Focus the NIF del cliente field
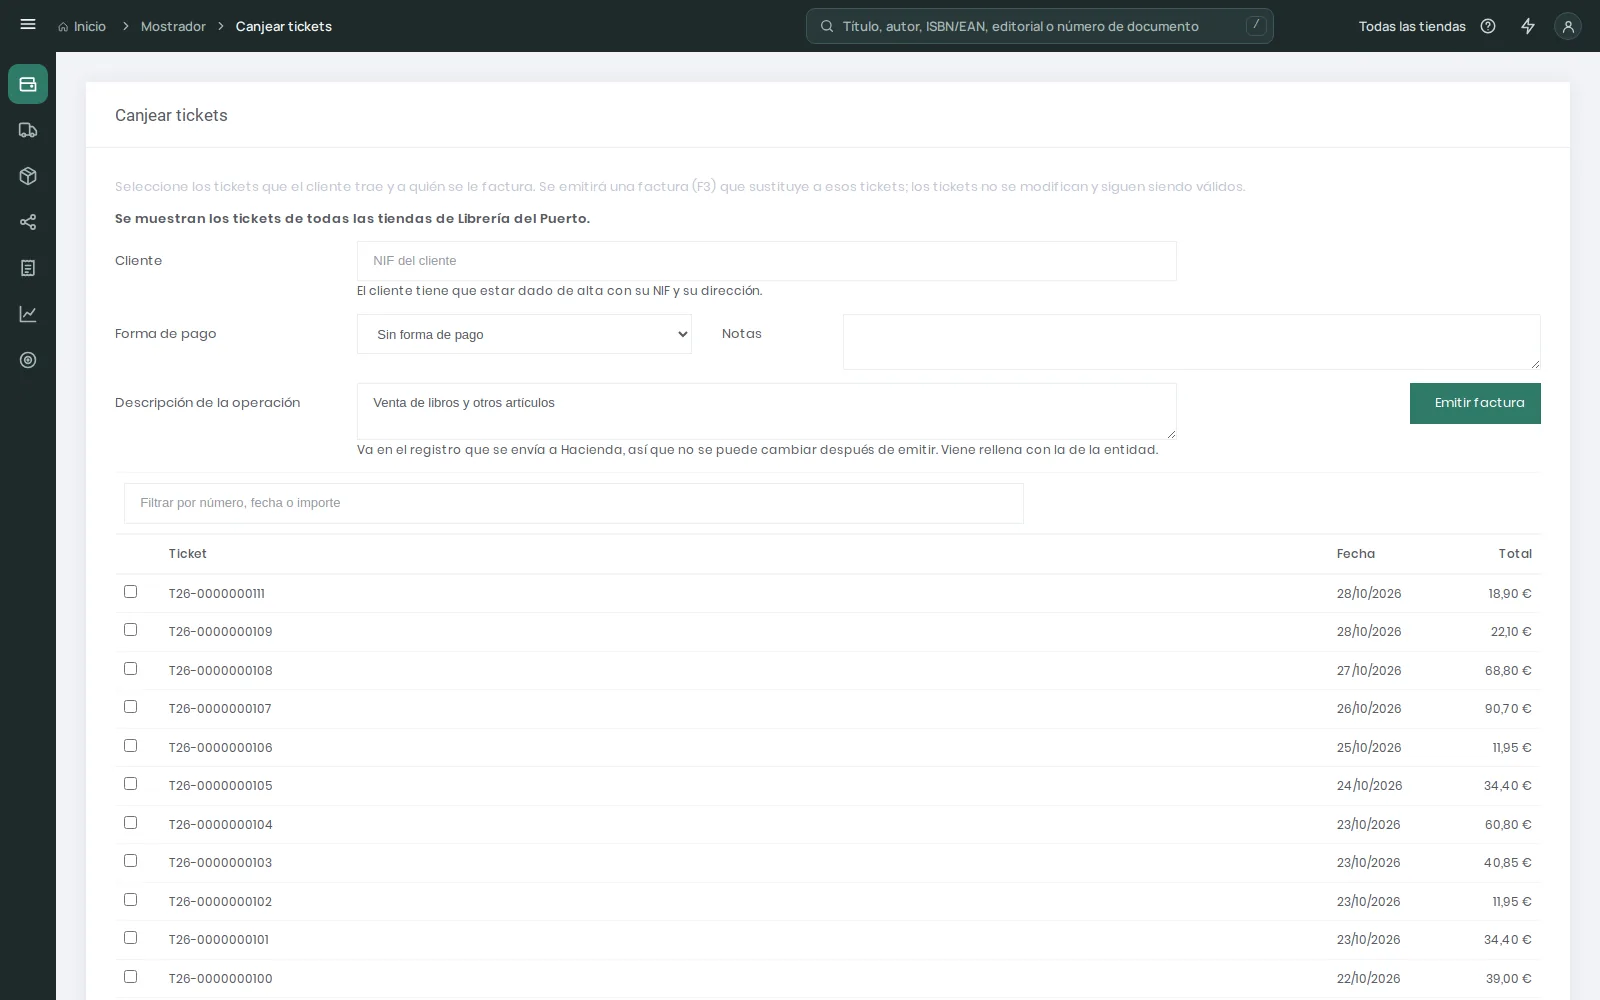Image resolution: width=1600 pixels, height=1000 pixels. (x=766, y=261)
